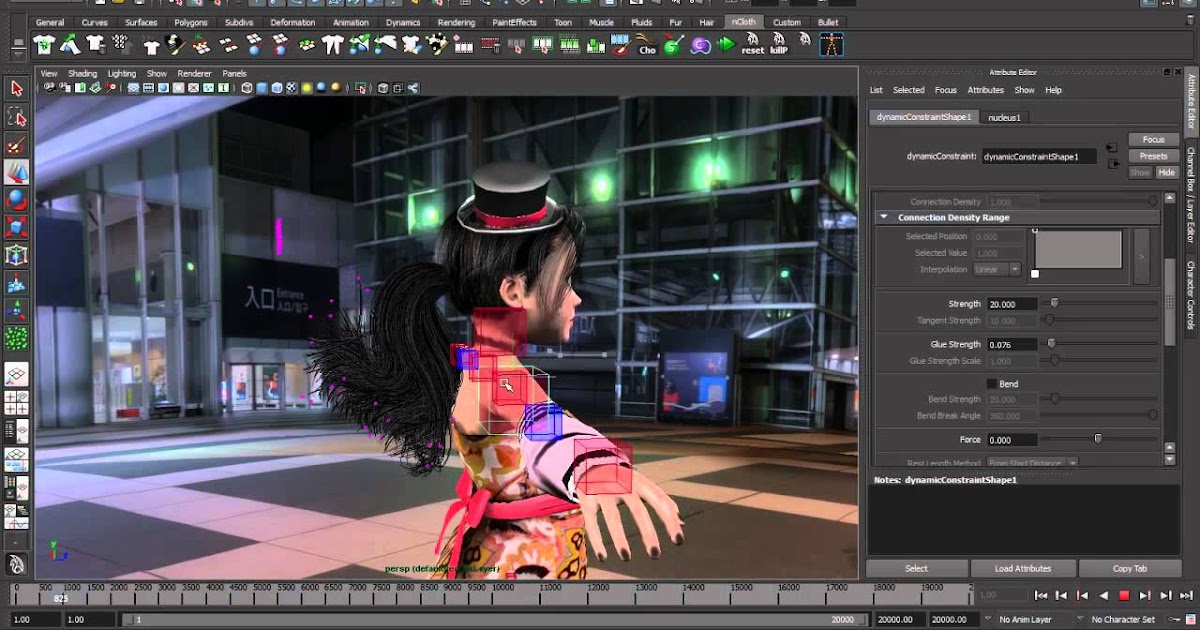The height and width of the screenshot is (630, 1200).
Task: Select the Universal Manipulator cube tool
Action: tap(16, 256)
